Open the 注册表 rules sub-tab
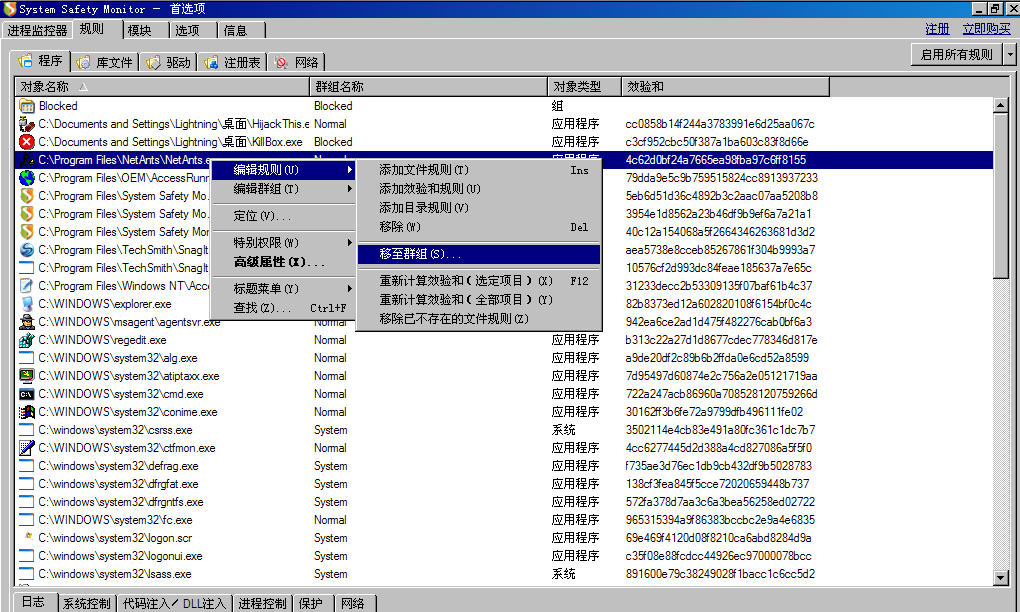Image resolution: width=1020 pixels, height=612 pixels. pos(232,62)
